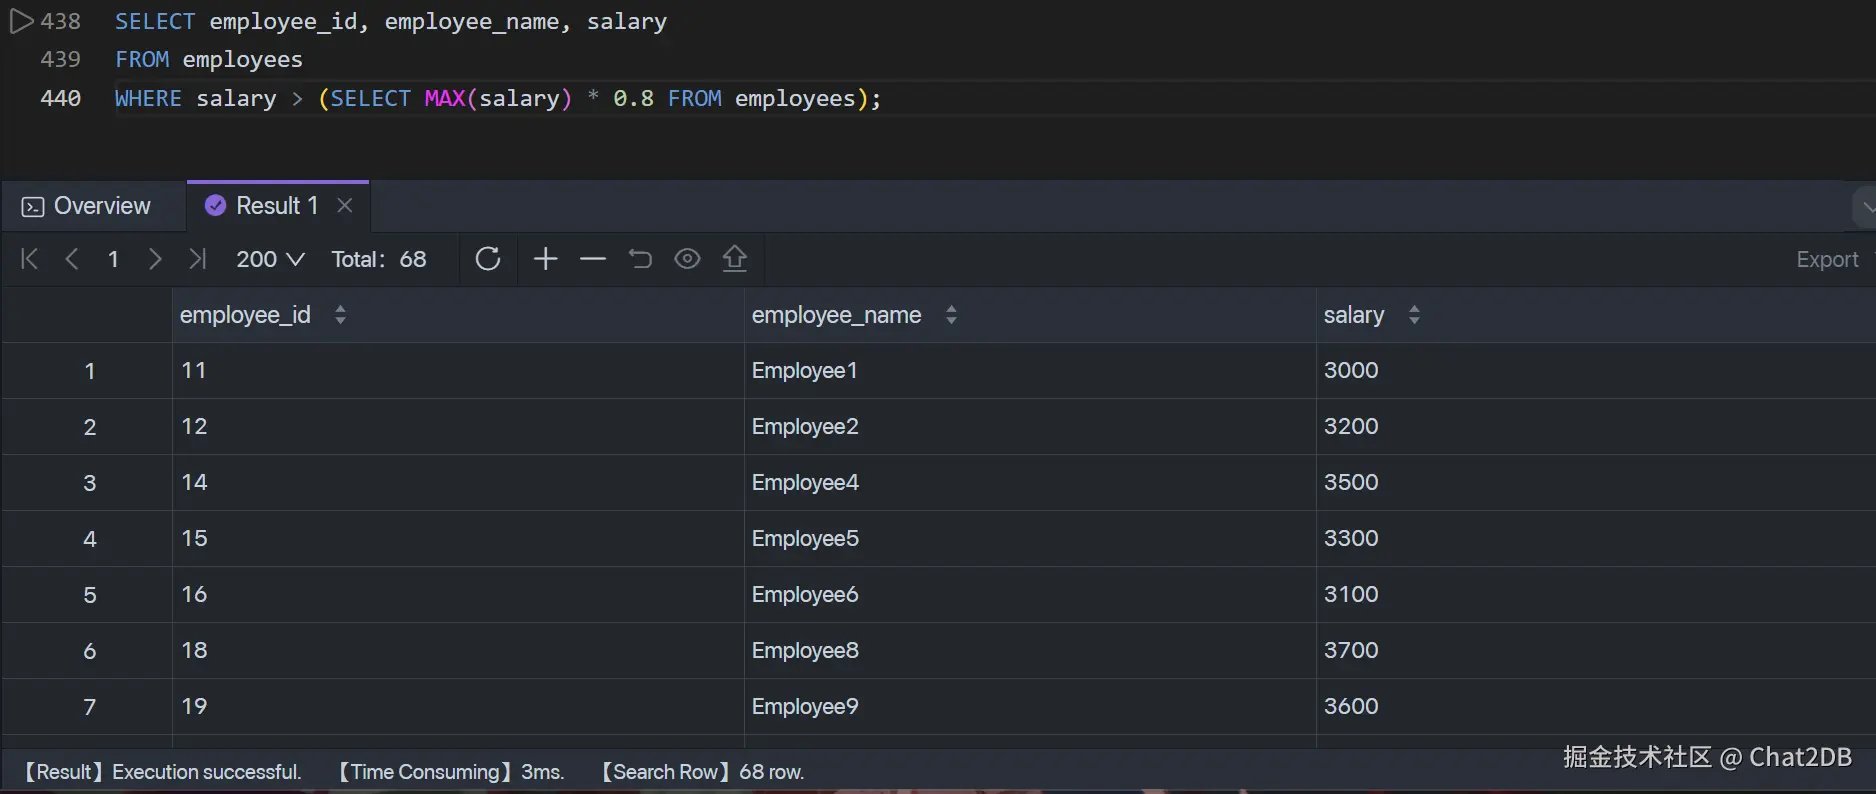
Task: Submit changes with upload arrow icon
Action: tap(735, 259)
